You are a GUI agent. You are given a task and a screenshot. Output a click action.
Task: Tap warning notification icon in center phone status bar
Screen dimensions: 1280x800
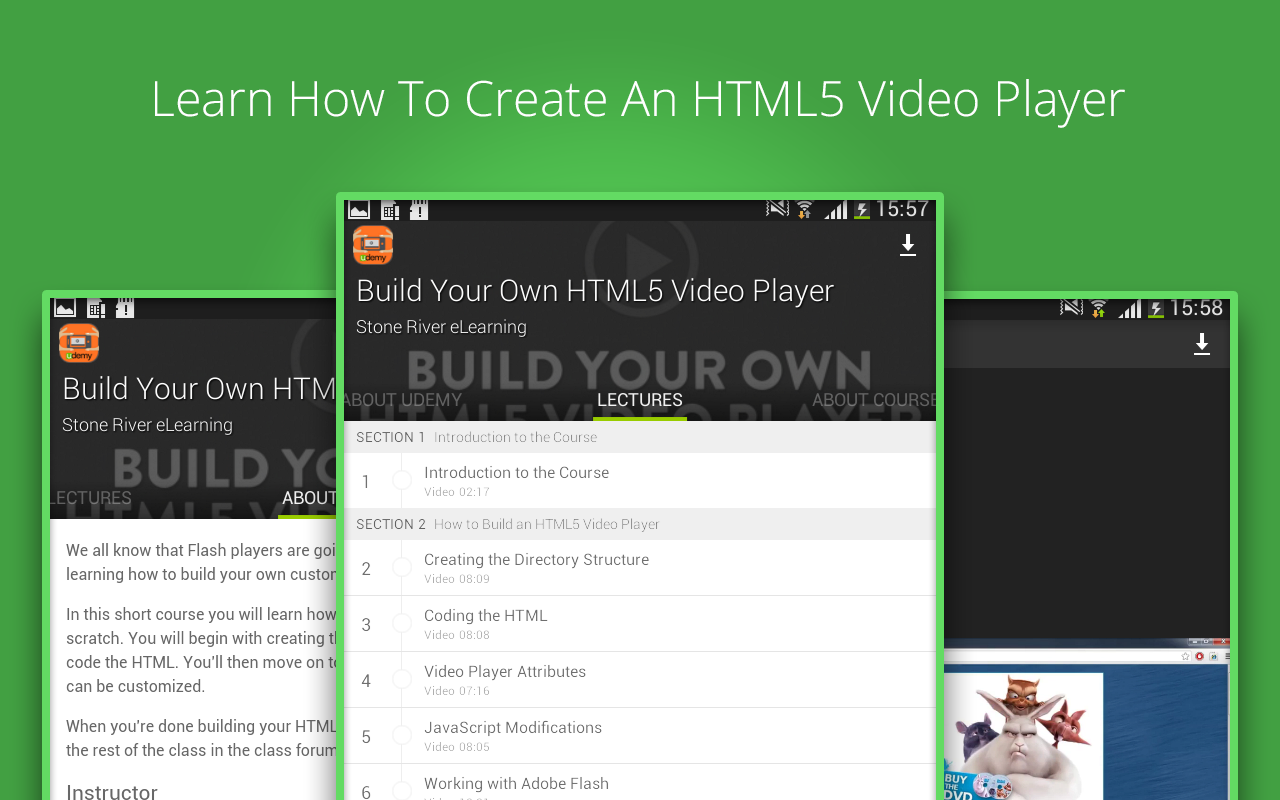click(419, 210)
